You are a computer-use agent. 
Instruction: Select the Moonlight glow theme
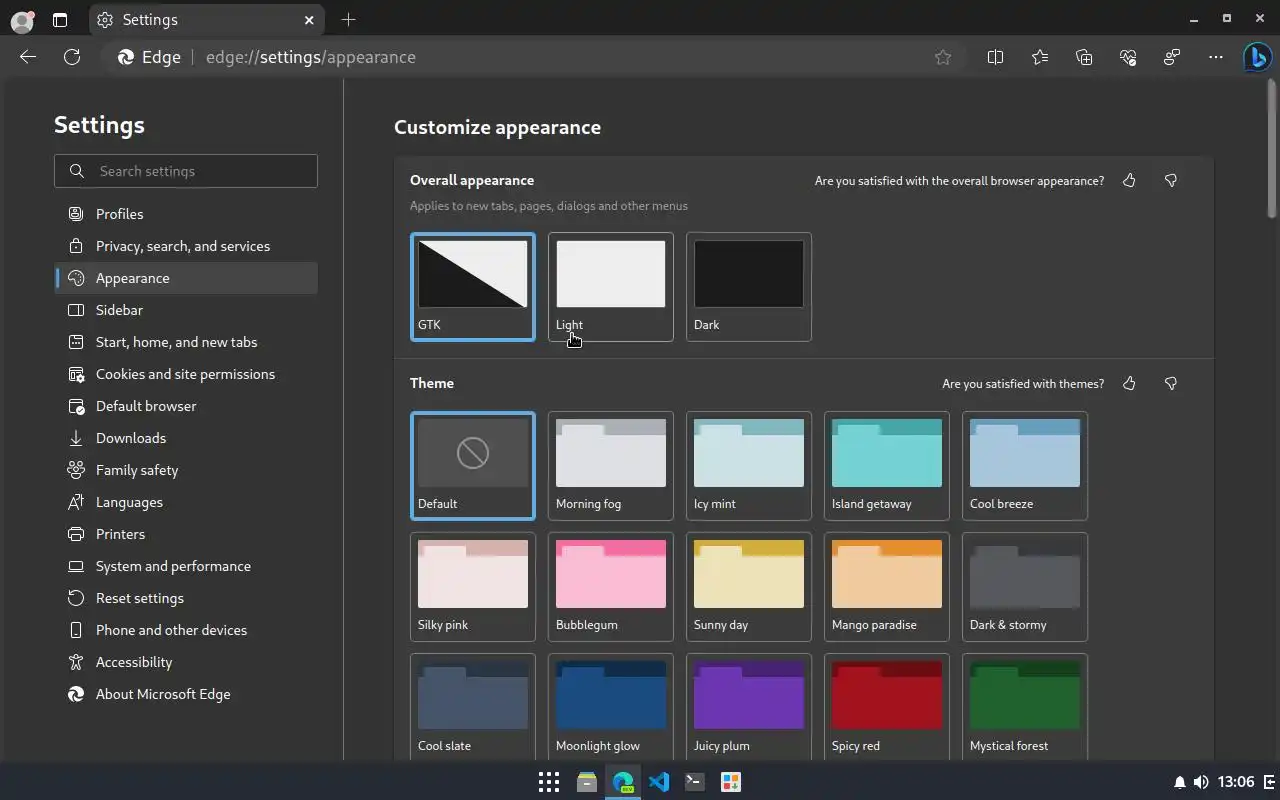pyautogui.click(x=611, y=707)
